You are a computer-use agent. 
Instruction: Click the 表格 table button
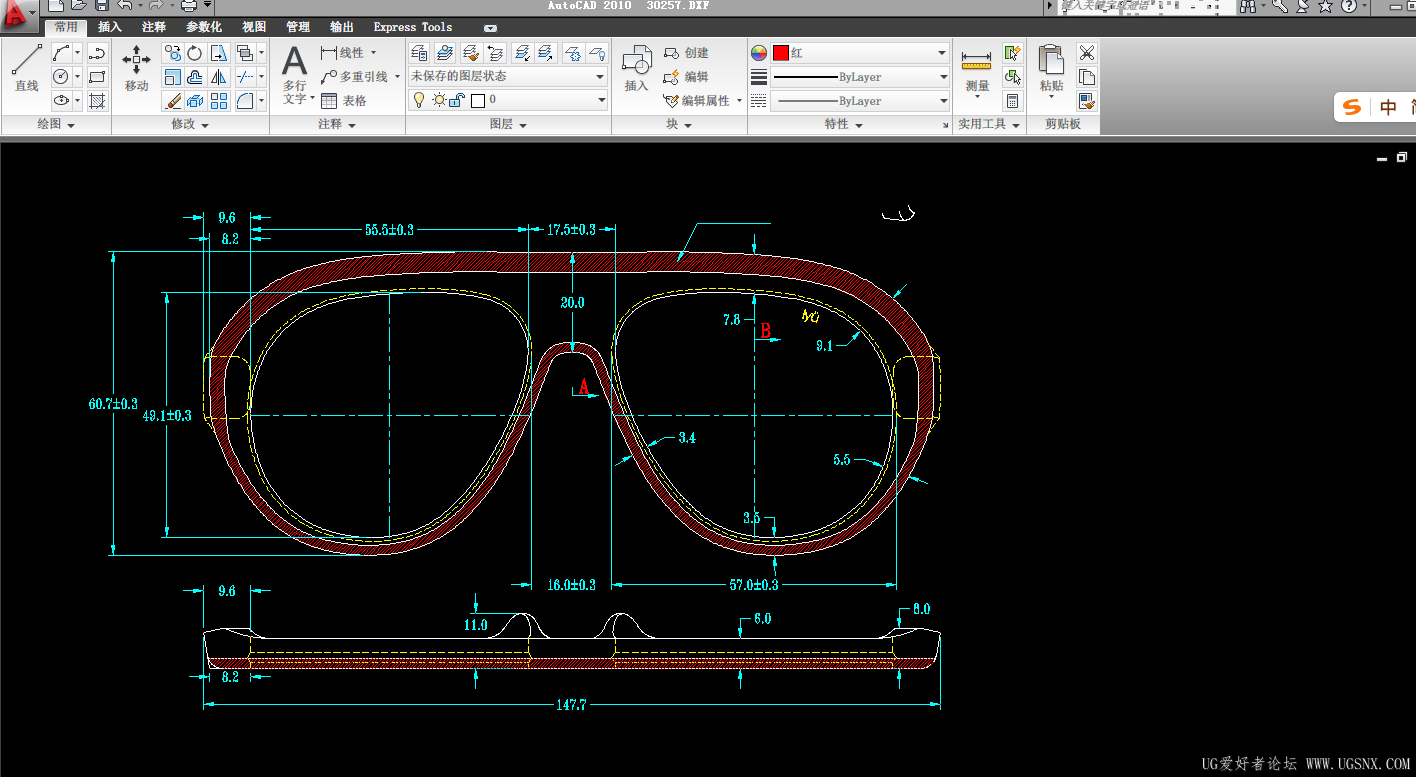(344, 101)
